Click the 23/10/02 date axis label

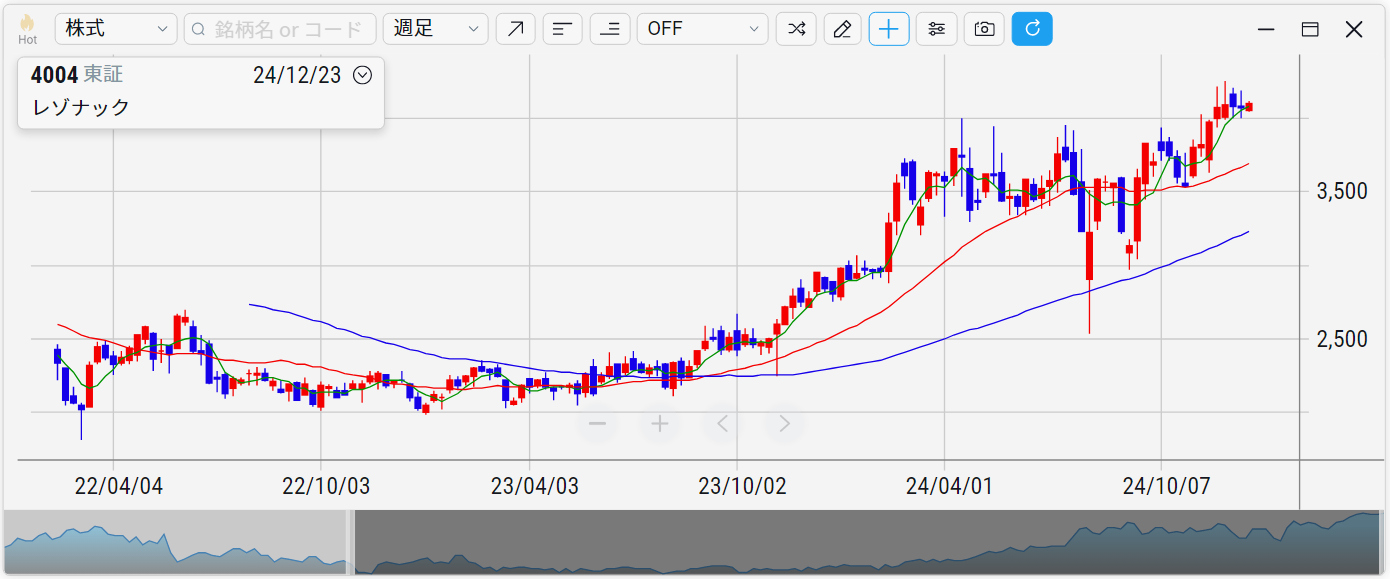[742, 486]
